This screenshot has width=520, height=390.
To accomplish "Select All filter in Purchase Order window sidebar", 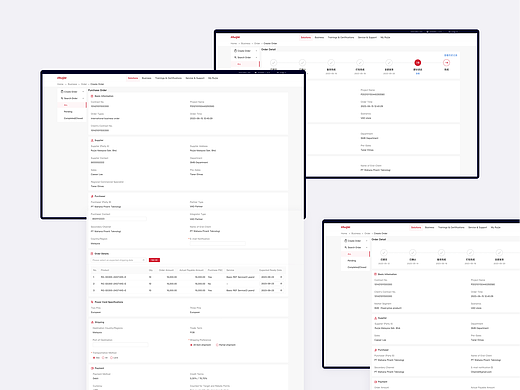I will tap(72, 105).
